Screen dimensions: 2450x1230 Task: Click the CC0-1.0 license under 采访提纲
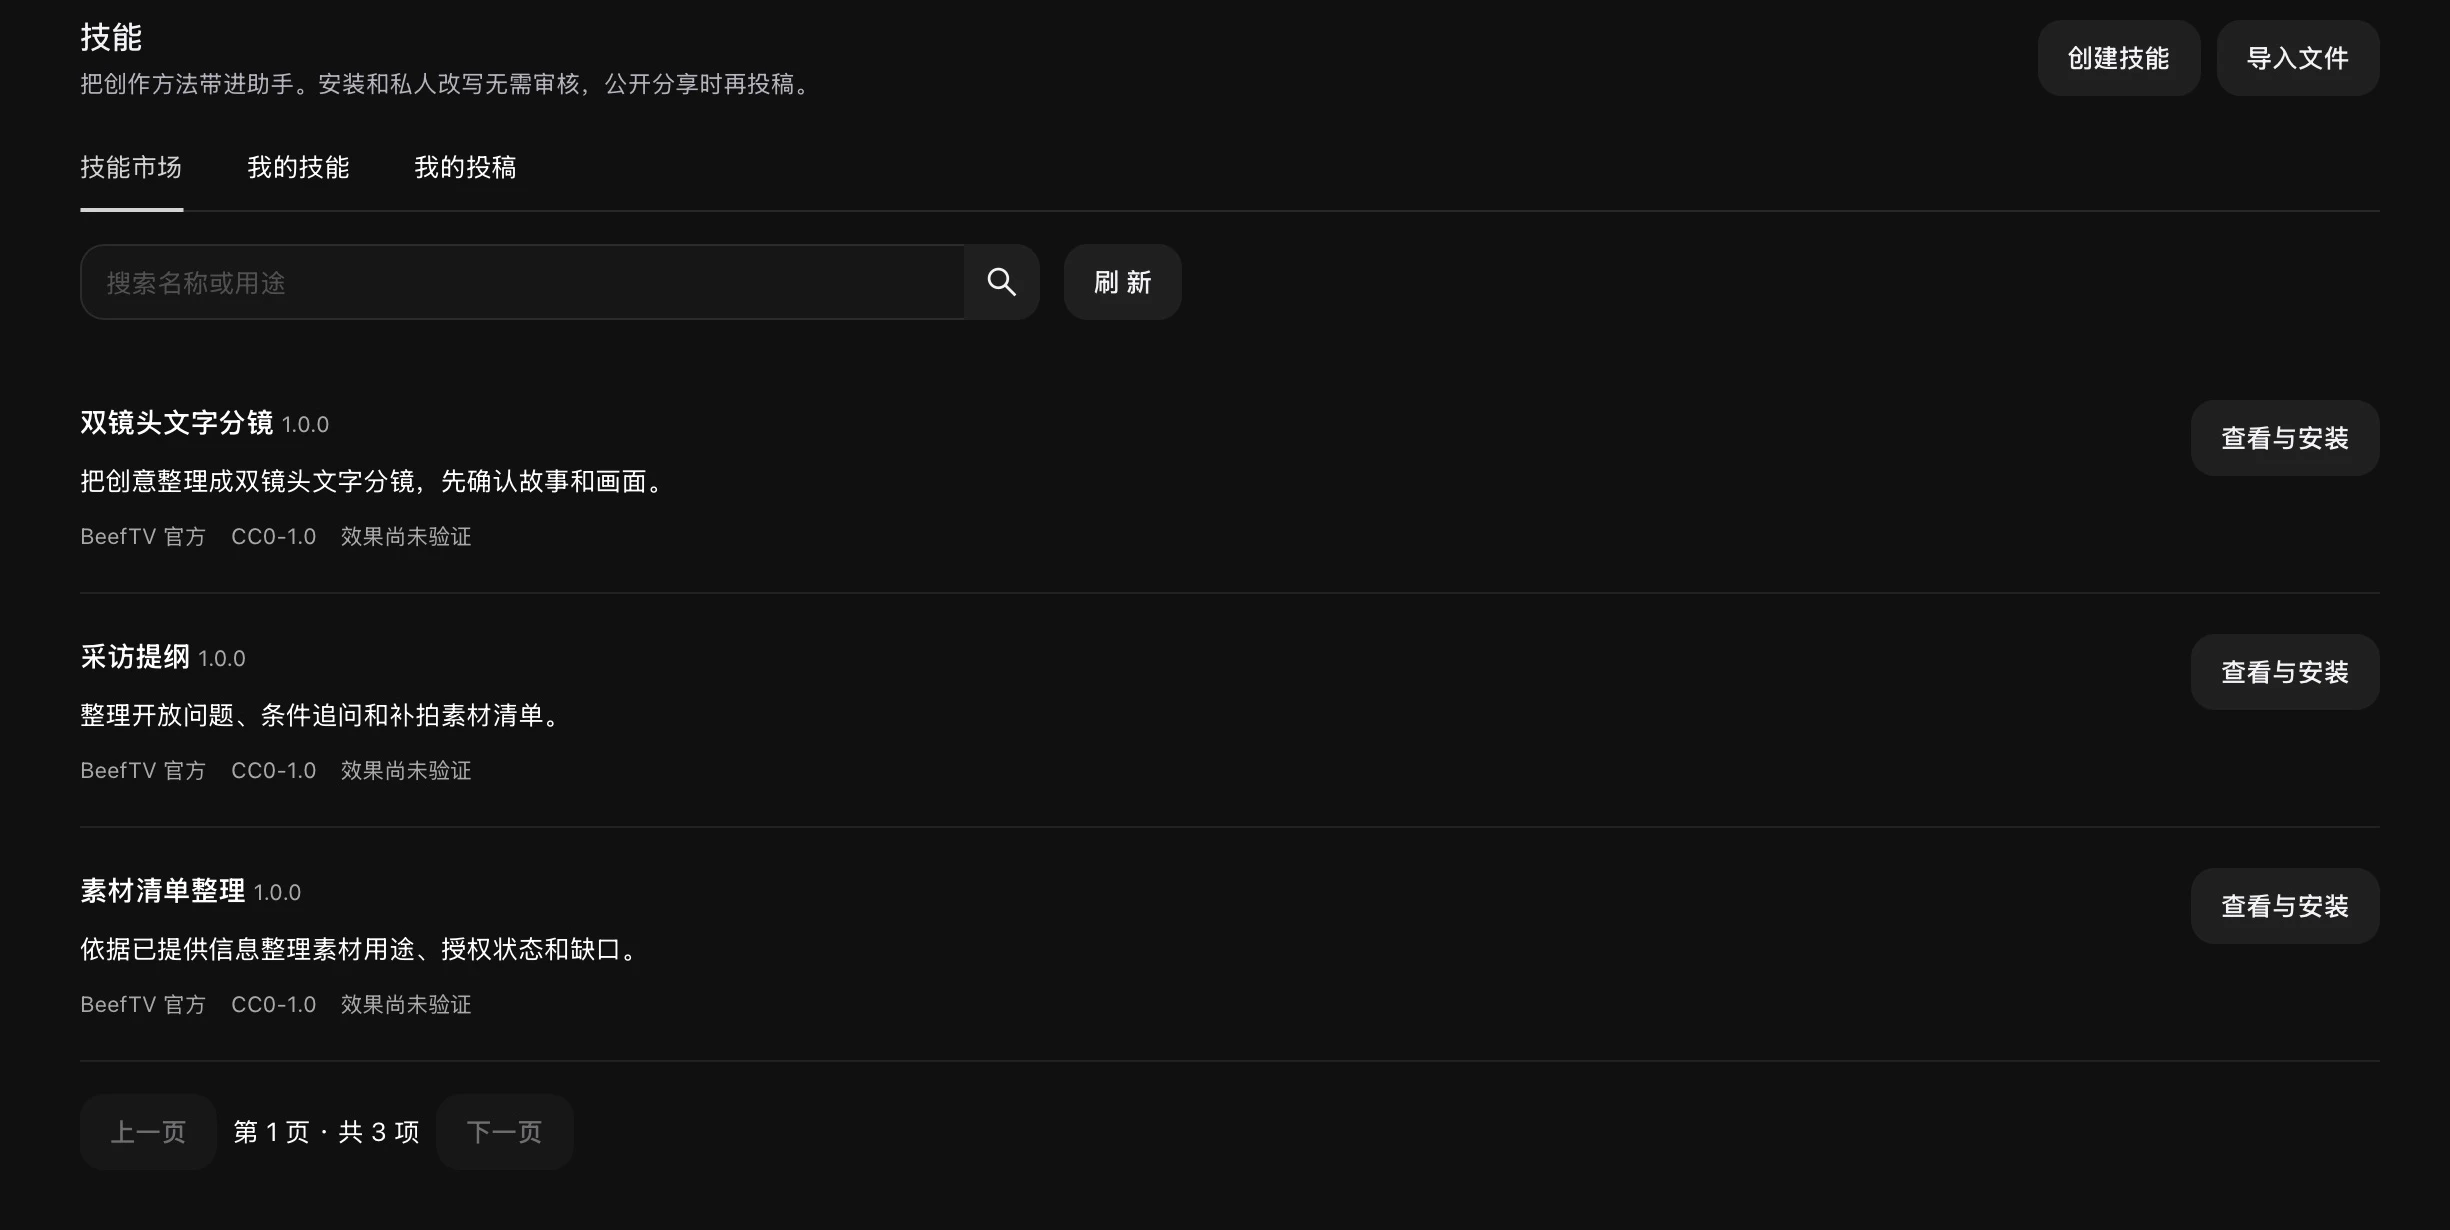(x=273, y=771)
